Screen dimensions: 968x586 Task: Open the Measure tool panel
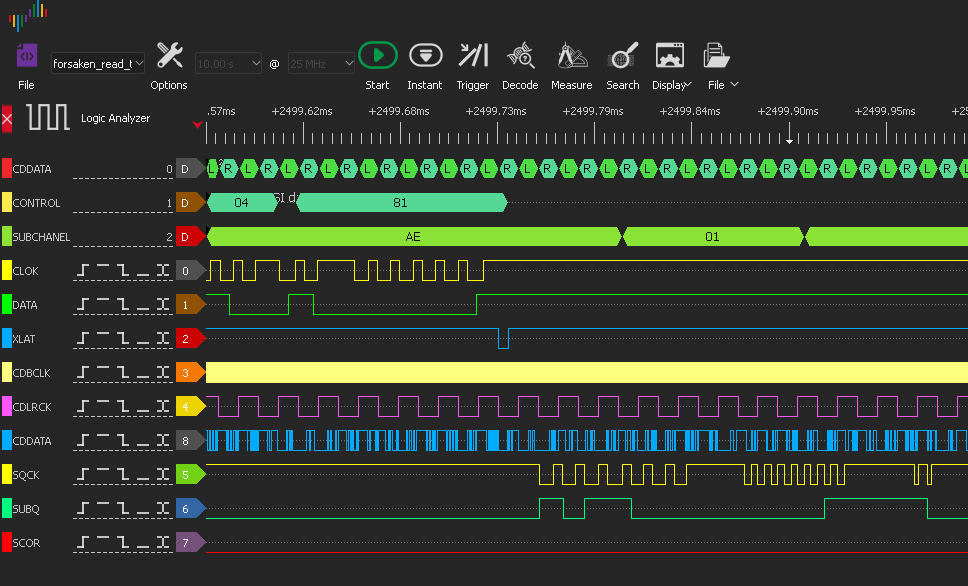point(571,56)
